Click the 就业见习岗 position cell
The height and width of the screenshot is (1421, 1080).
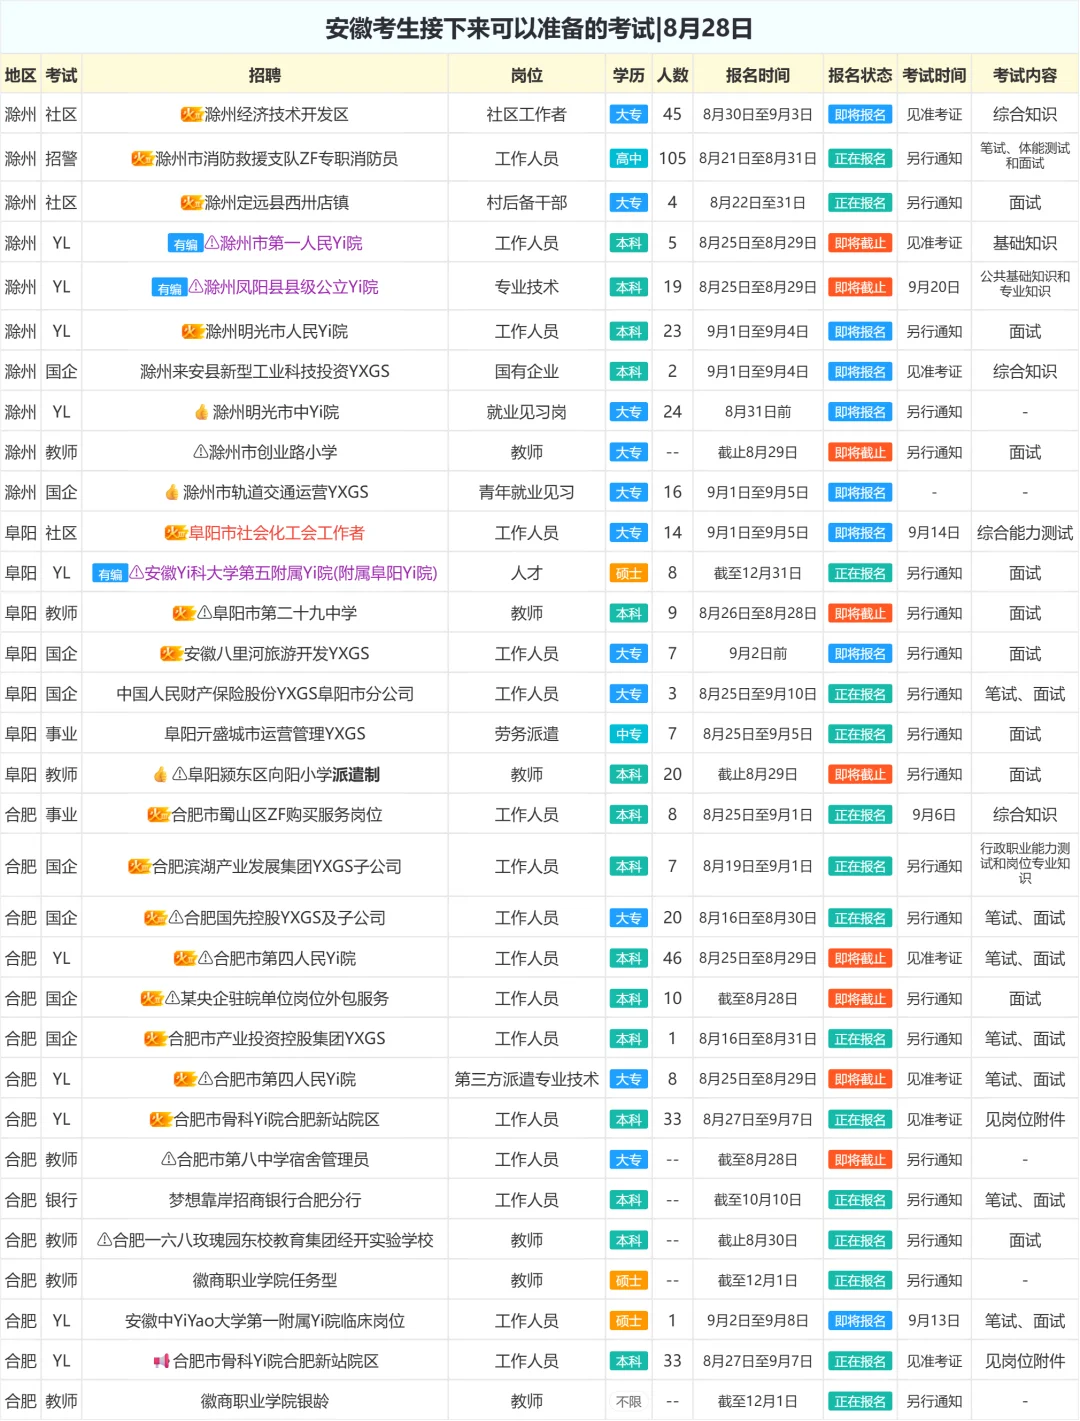coord(527,412)
